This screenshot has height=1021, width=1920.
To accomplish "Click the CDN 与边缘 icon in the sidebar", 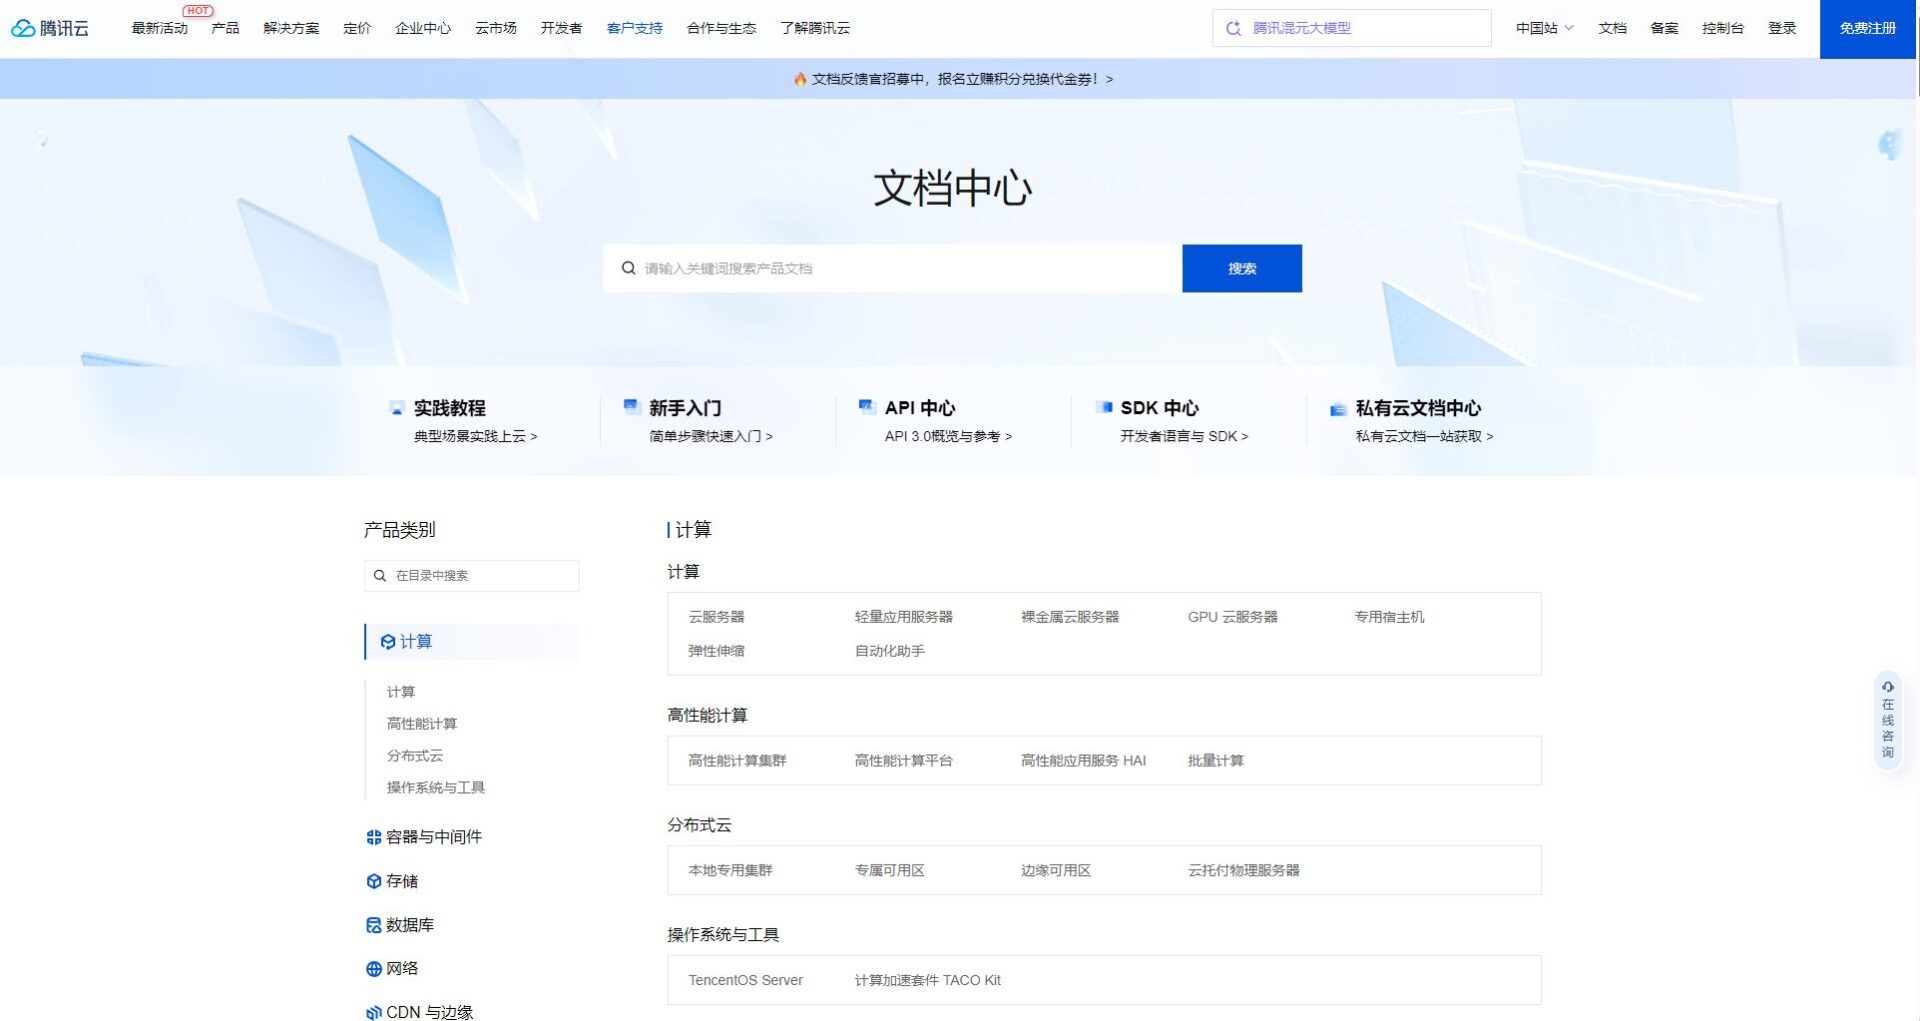I will click(x=372, y=1011).
